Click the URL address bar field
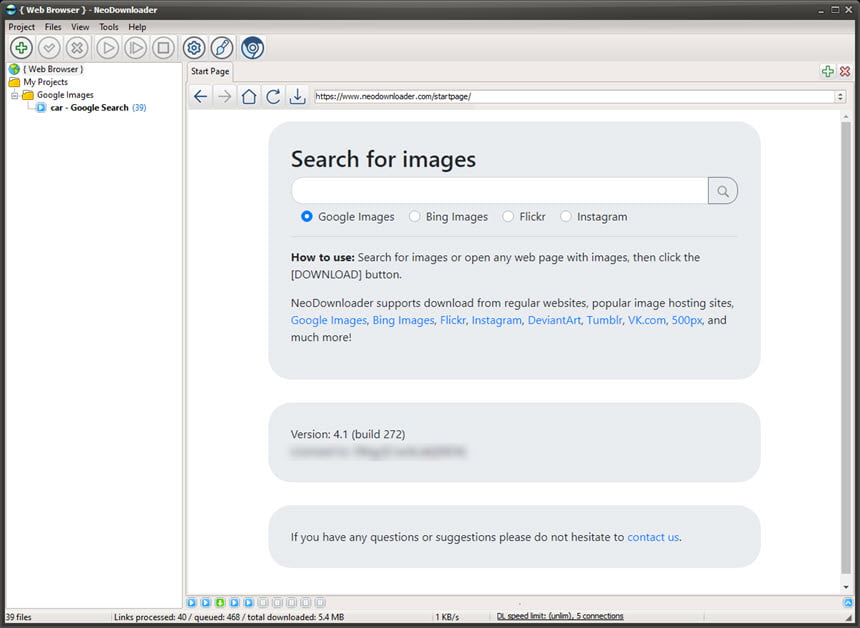The image size is (860, 628). [x=575, y=97]
